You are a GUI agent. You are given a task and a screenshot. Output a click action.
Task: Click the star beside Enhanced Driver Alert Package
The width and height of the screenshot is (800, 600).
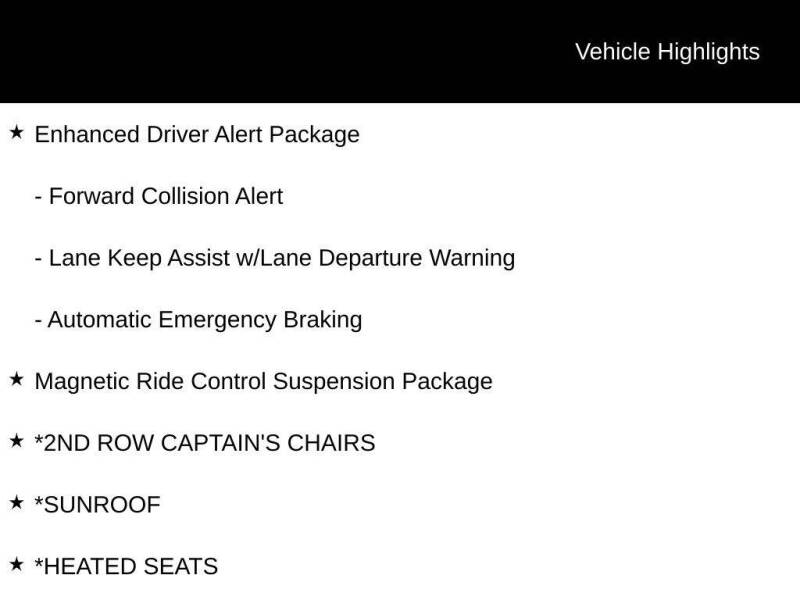(16, 133)
